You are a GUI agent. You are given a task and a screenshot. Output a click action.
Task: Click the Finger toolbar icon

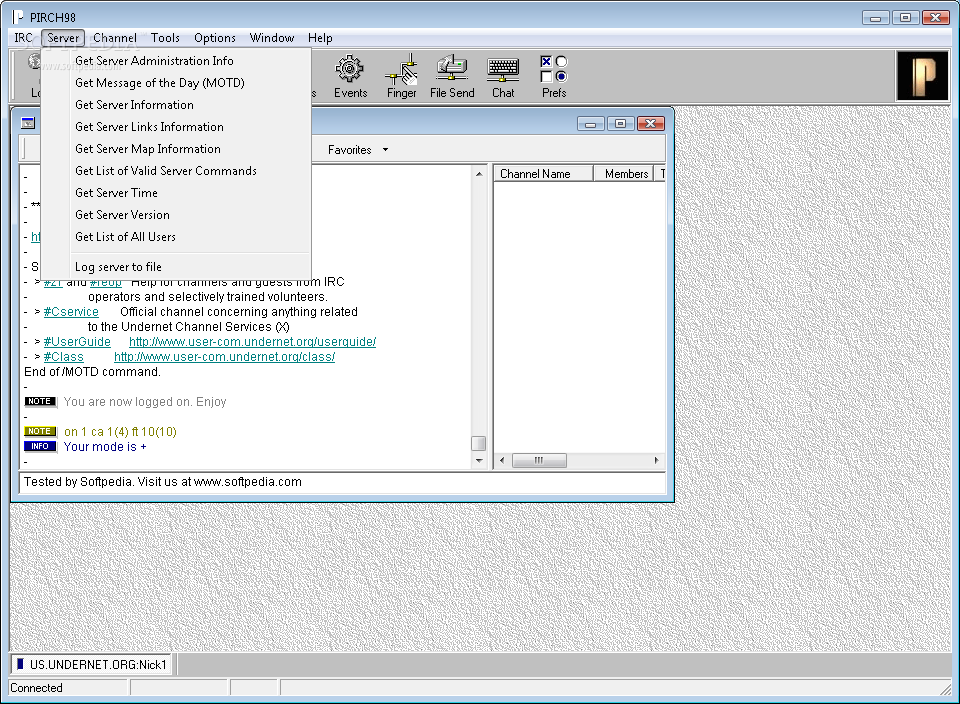[402, 77]
